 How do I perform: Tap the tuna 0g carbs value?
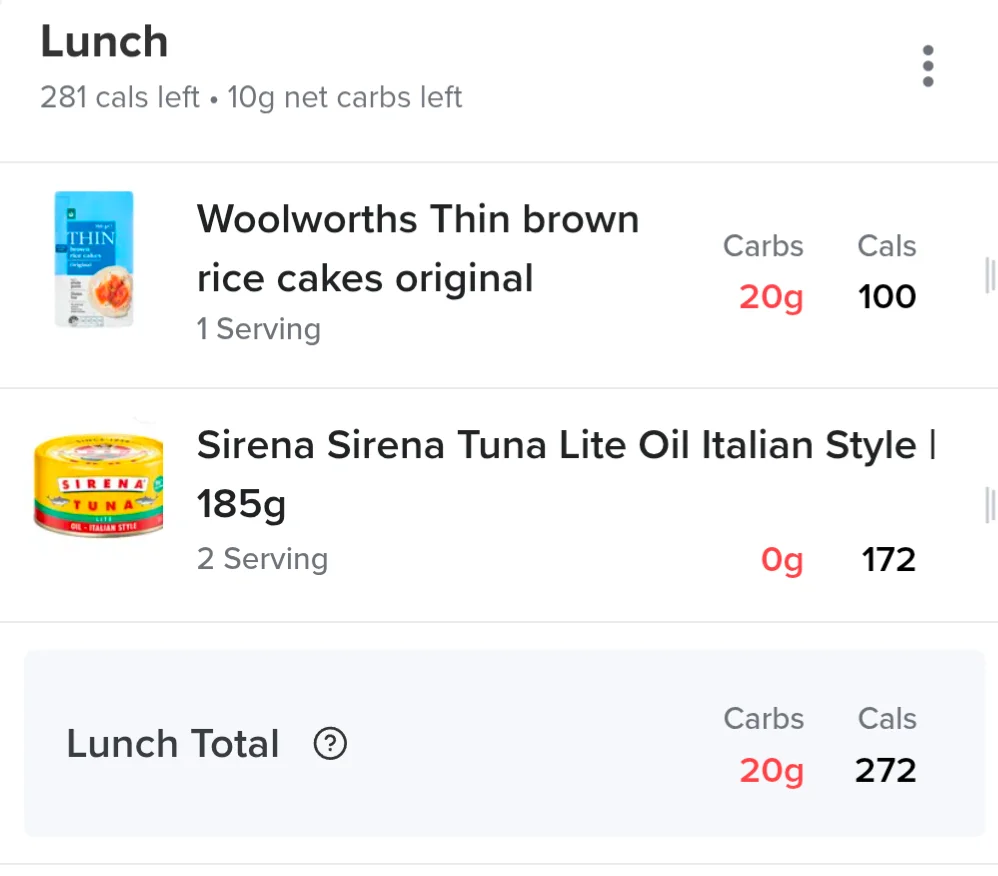(782, 560)
